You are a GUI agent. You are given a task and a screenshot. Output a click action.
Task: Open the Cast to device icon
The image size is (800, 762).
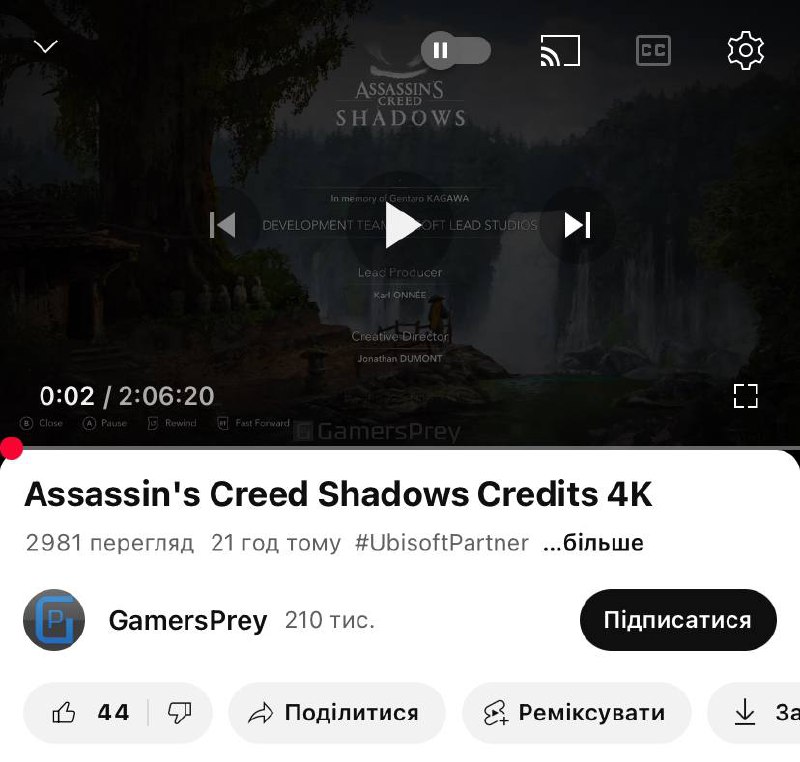[560, 50]
